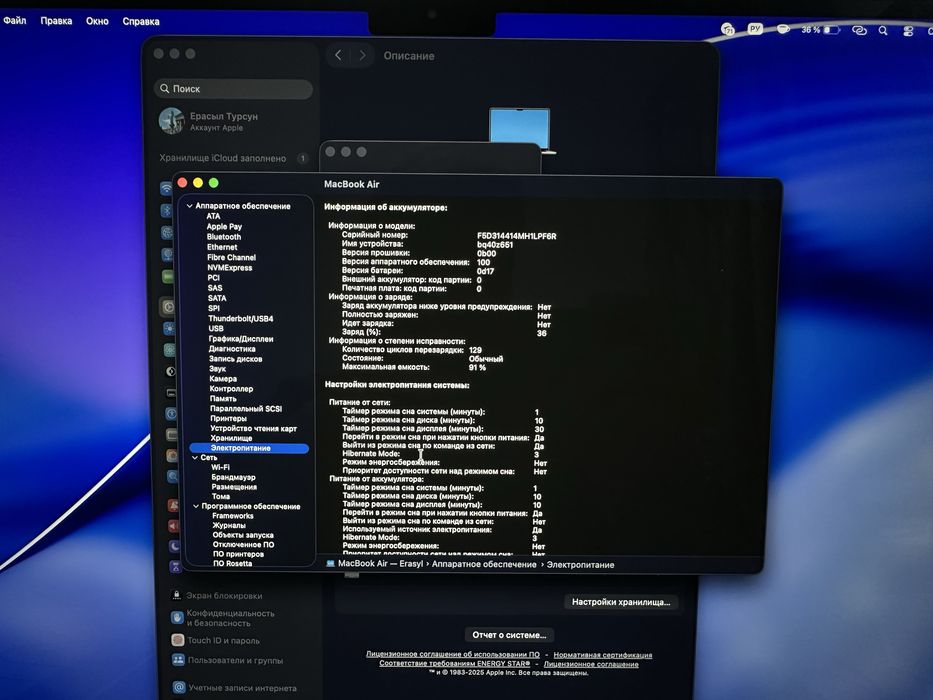This screenshot has width=933, height=700.
Task: Click the Поиск search field in Settings
Action: coord(233,89)
